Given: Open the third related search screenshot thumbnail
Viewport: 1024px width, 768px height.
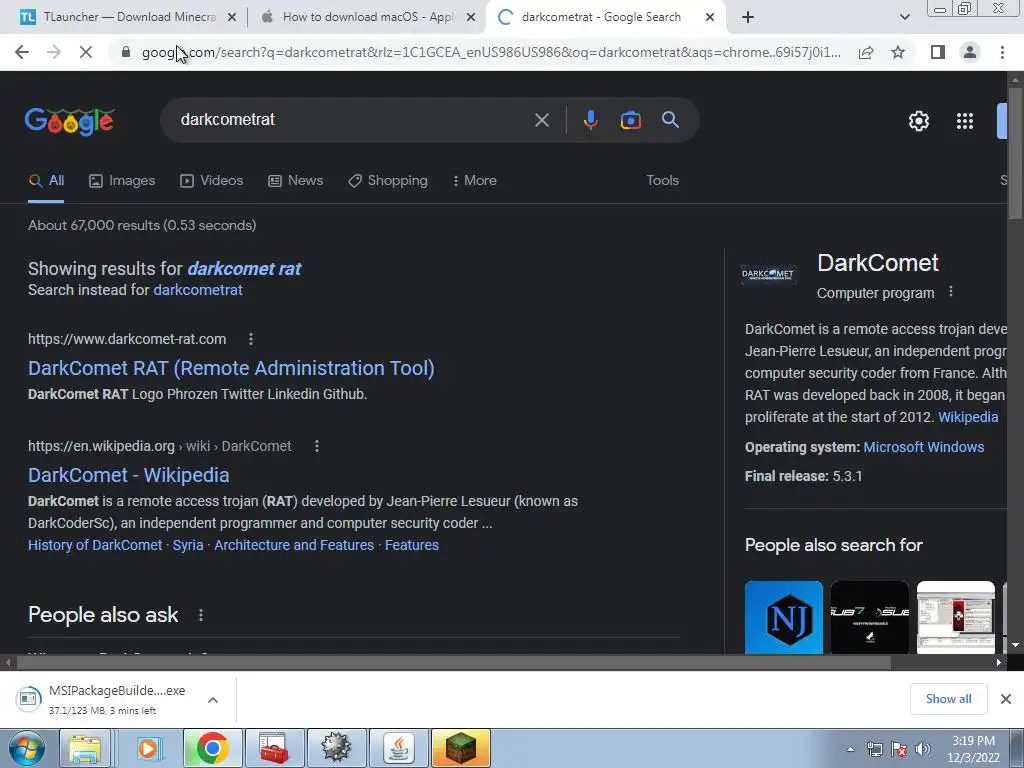Looking at the screenshot, I should pos(955,617).
